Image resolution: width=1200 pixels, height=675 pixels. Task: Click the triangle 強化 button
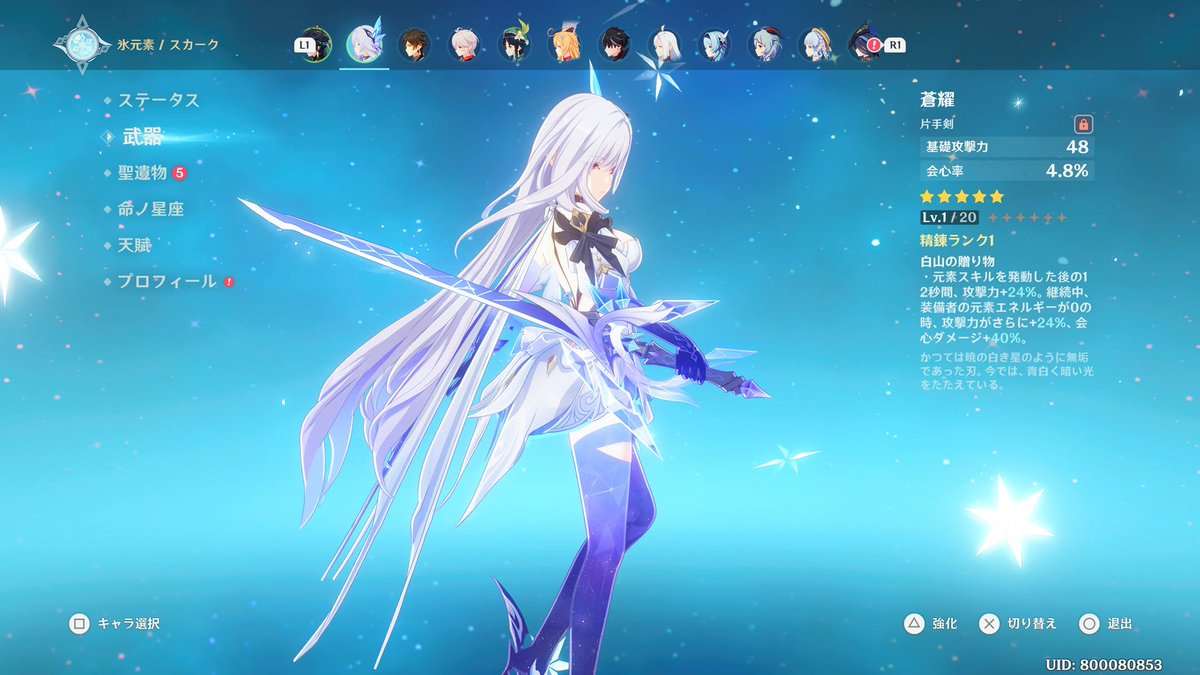(930, 624)
